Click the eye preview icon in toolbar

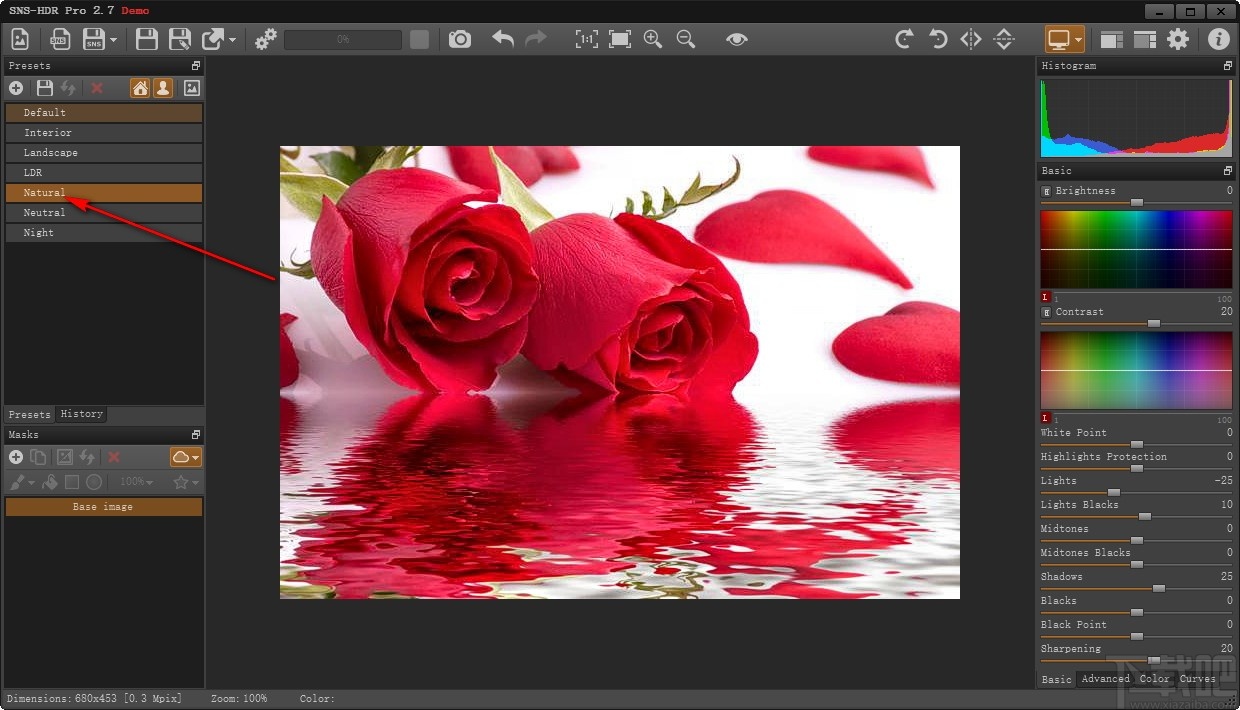737,39
